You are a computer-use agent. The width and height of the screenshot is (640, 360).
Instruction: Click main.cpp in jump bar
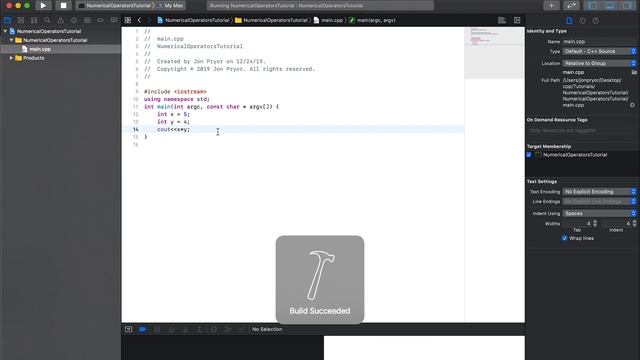[x=328, y=20]
